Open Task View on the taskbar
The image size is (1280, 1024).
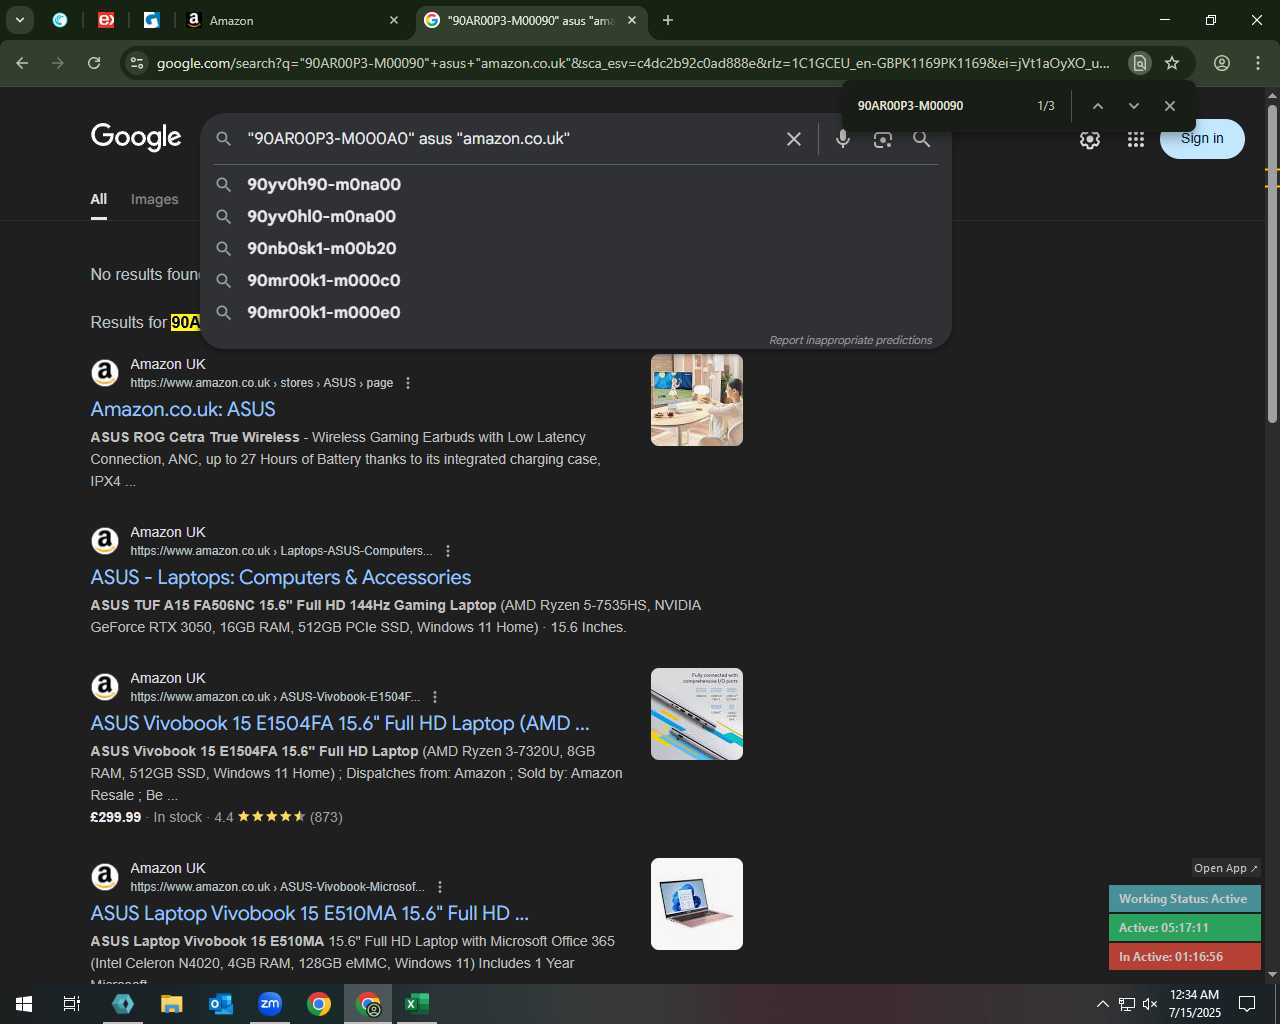(72, 1004)
